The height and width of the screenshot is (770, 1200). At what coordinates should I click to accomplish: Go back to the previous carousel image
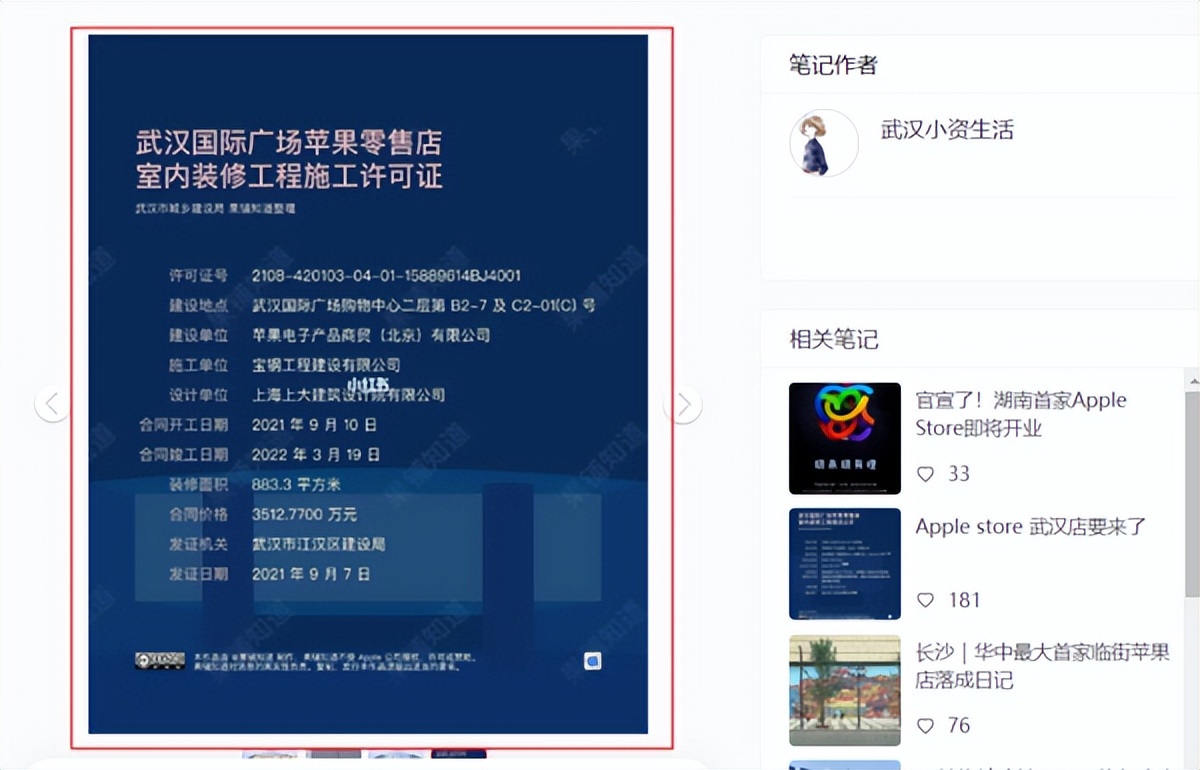[52, 403]
